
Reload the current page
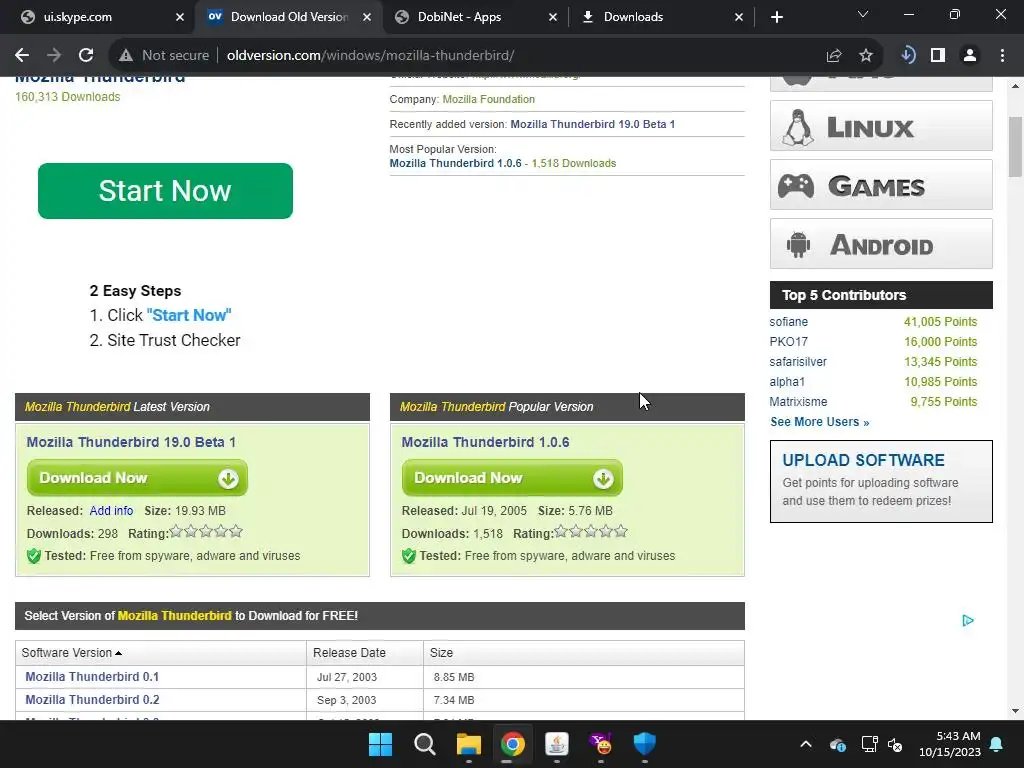click(x=86, y=56)
